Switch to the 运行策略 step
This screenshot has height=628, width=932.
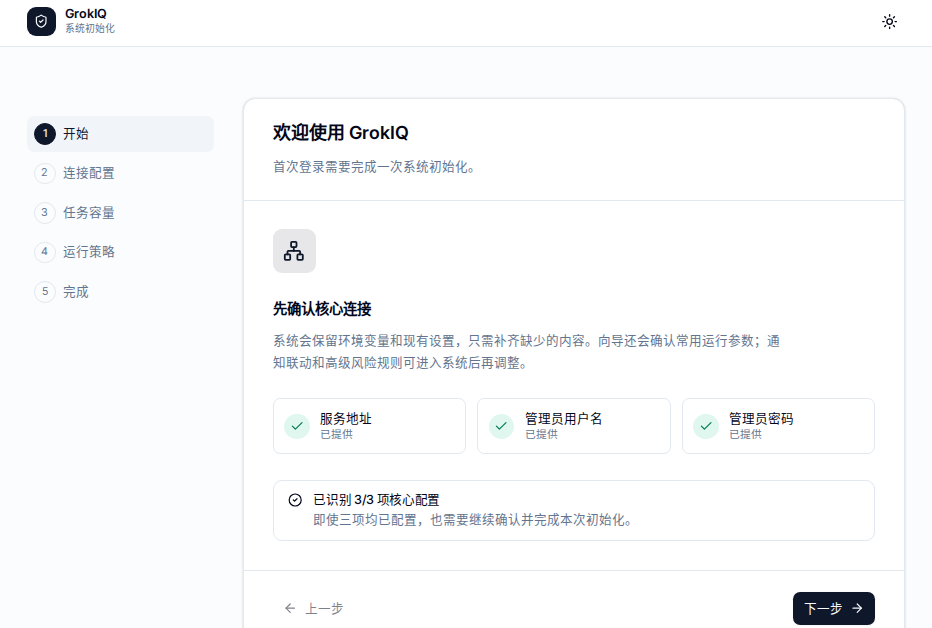pos(120,252)
